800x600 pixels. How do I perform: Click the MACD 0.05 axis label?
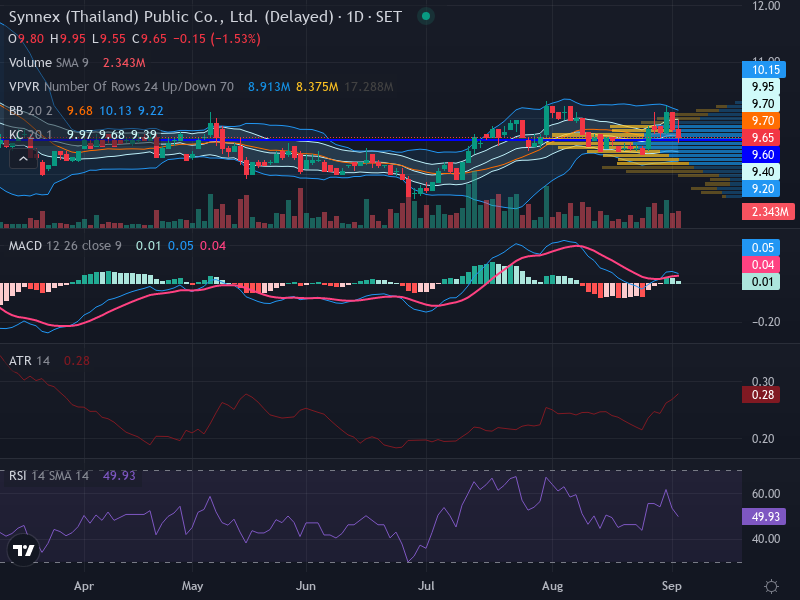[x=761, y=248]
